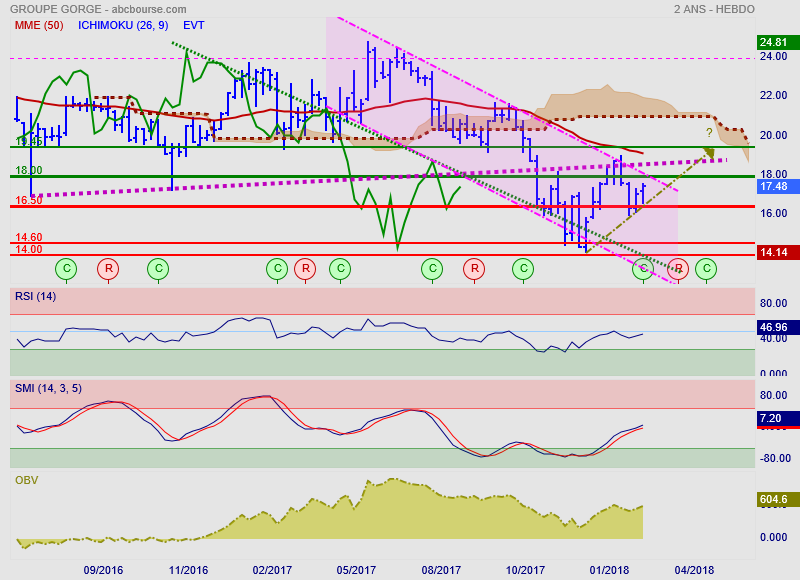This screenshot has width=800, height=580.
Task: Click the 01/2018 date axis label
Action: point(609,570)
